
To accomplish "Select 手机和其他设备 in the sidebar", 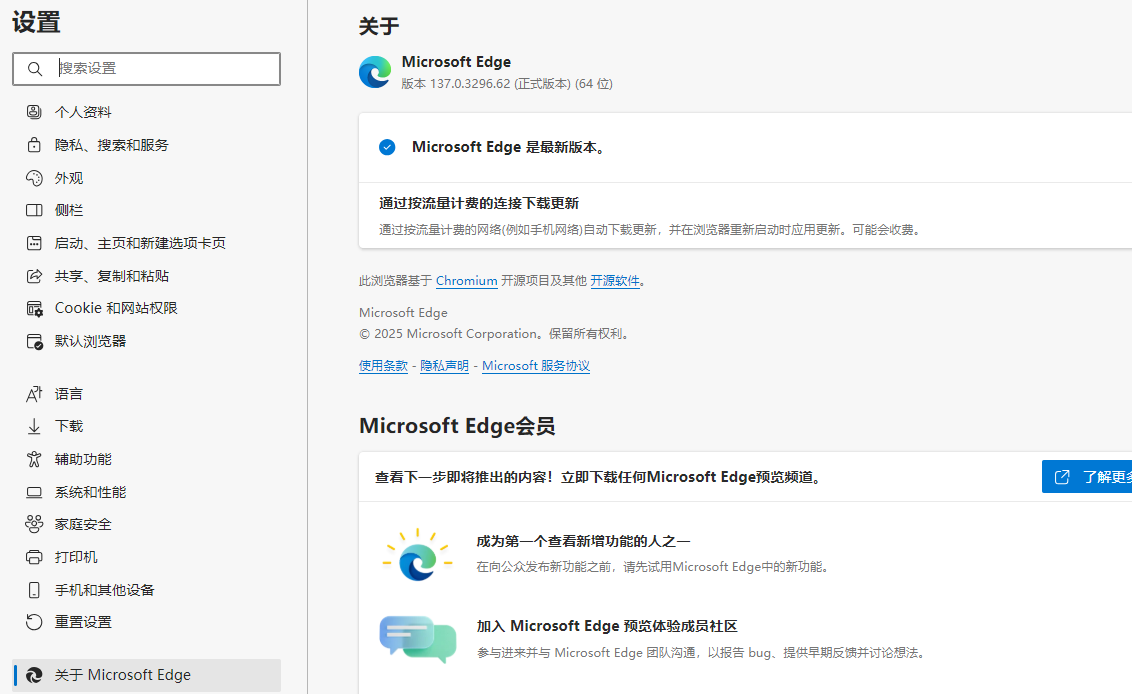I will coord(147,590).
